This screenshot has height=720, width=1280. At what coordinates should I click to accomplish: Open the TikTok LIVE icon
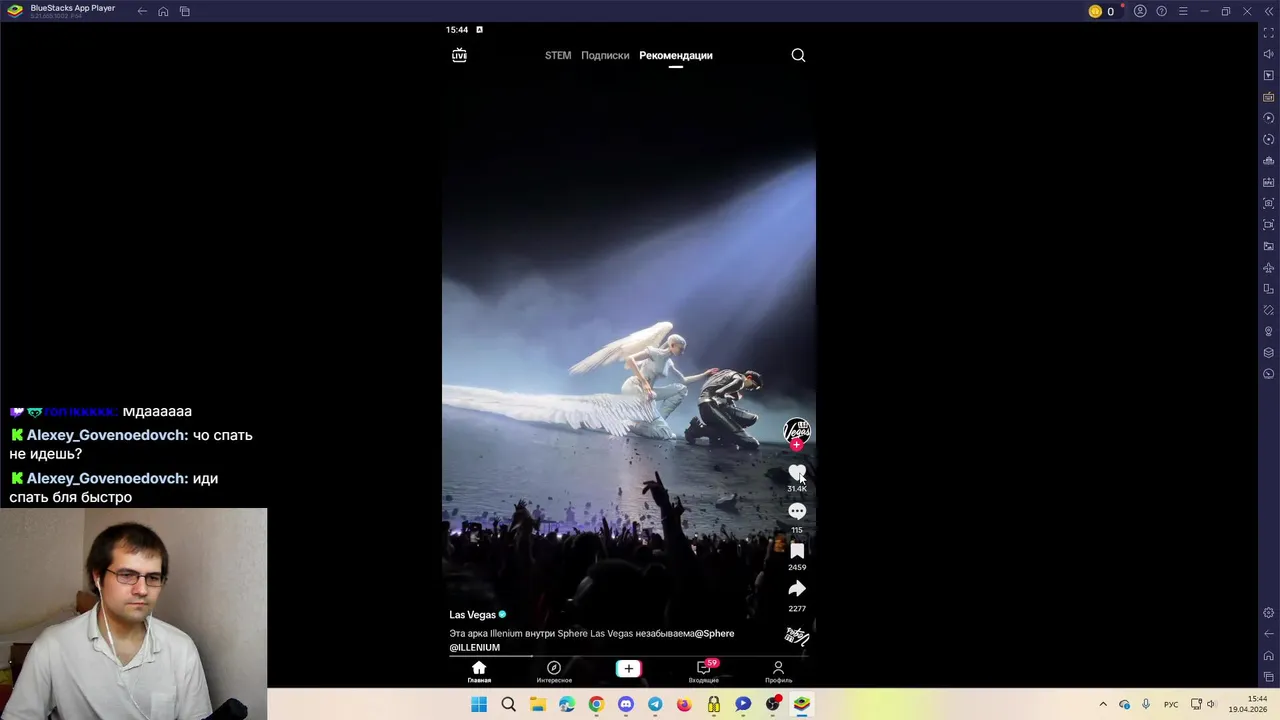459,55
